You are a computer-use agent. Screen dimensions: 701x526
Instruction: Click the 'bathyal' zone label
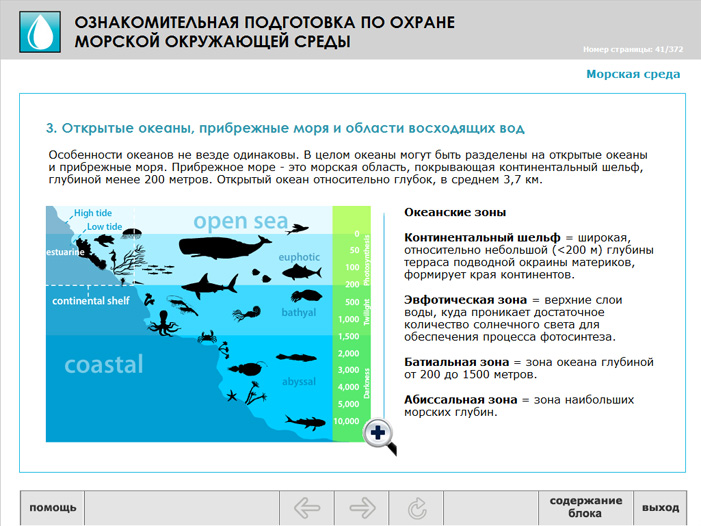coord(299,312)
